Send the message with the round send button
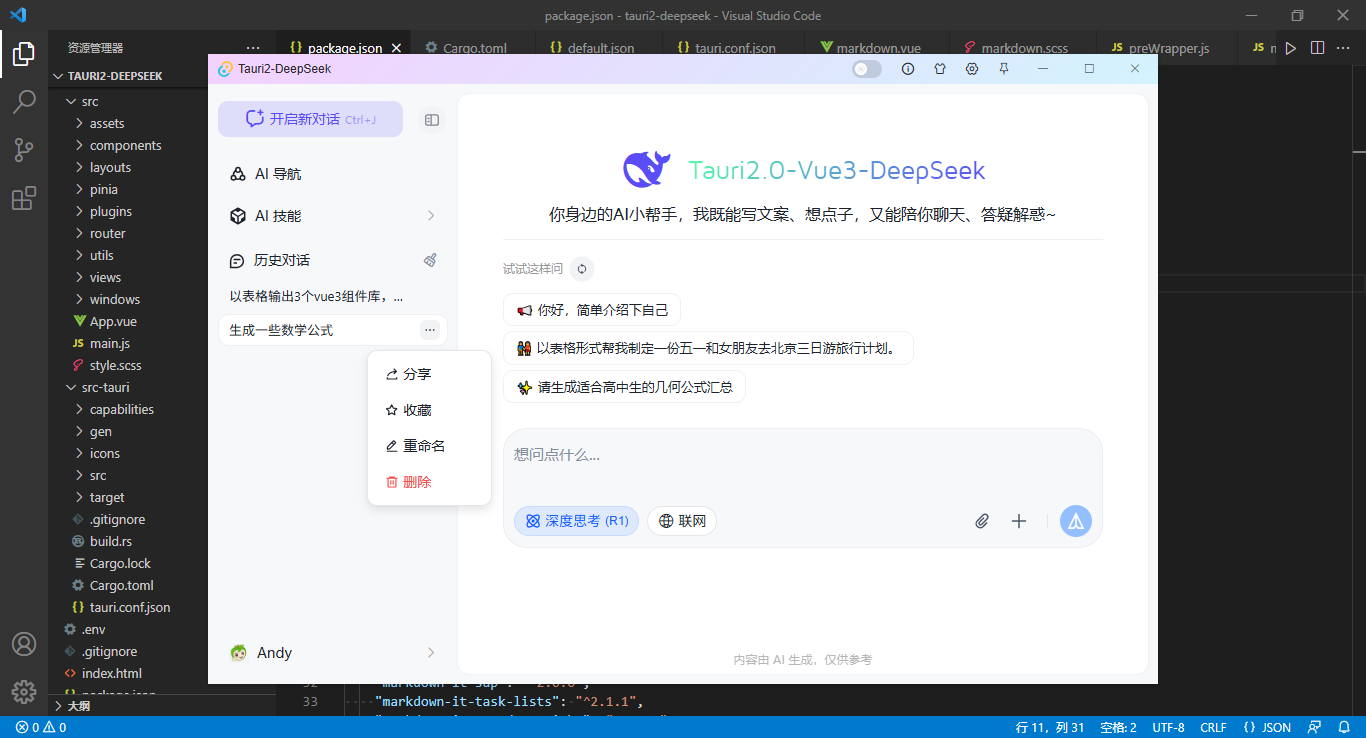Image resolution: width=1366 pixels, height=738 pixels. coord(1076,521)
